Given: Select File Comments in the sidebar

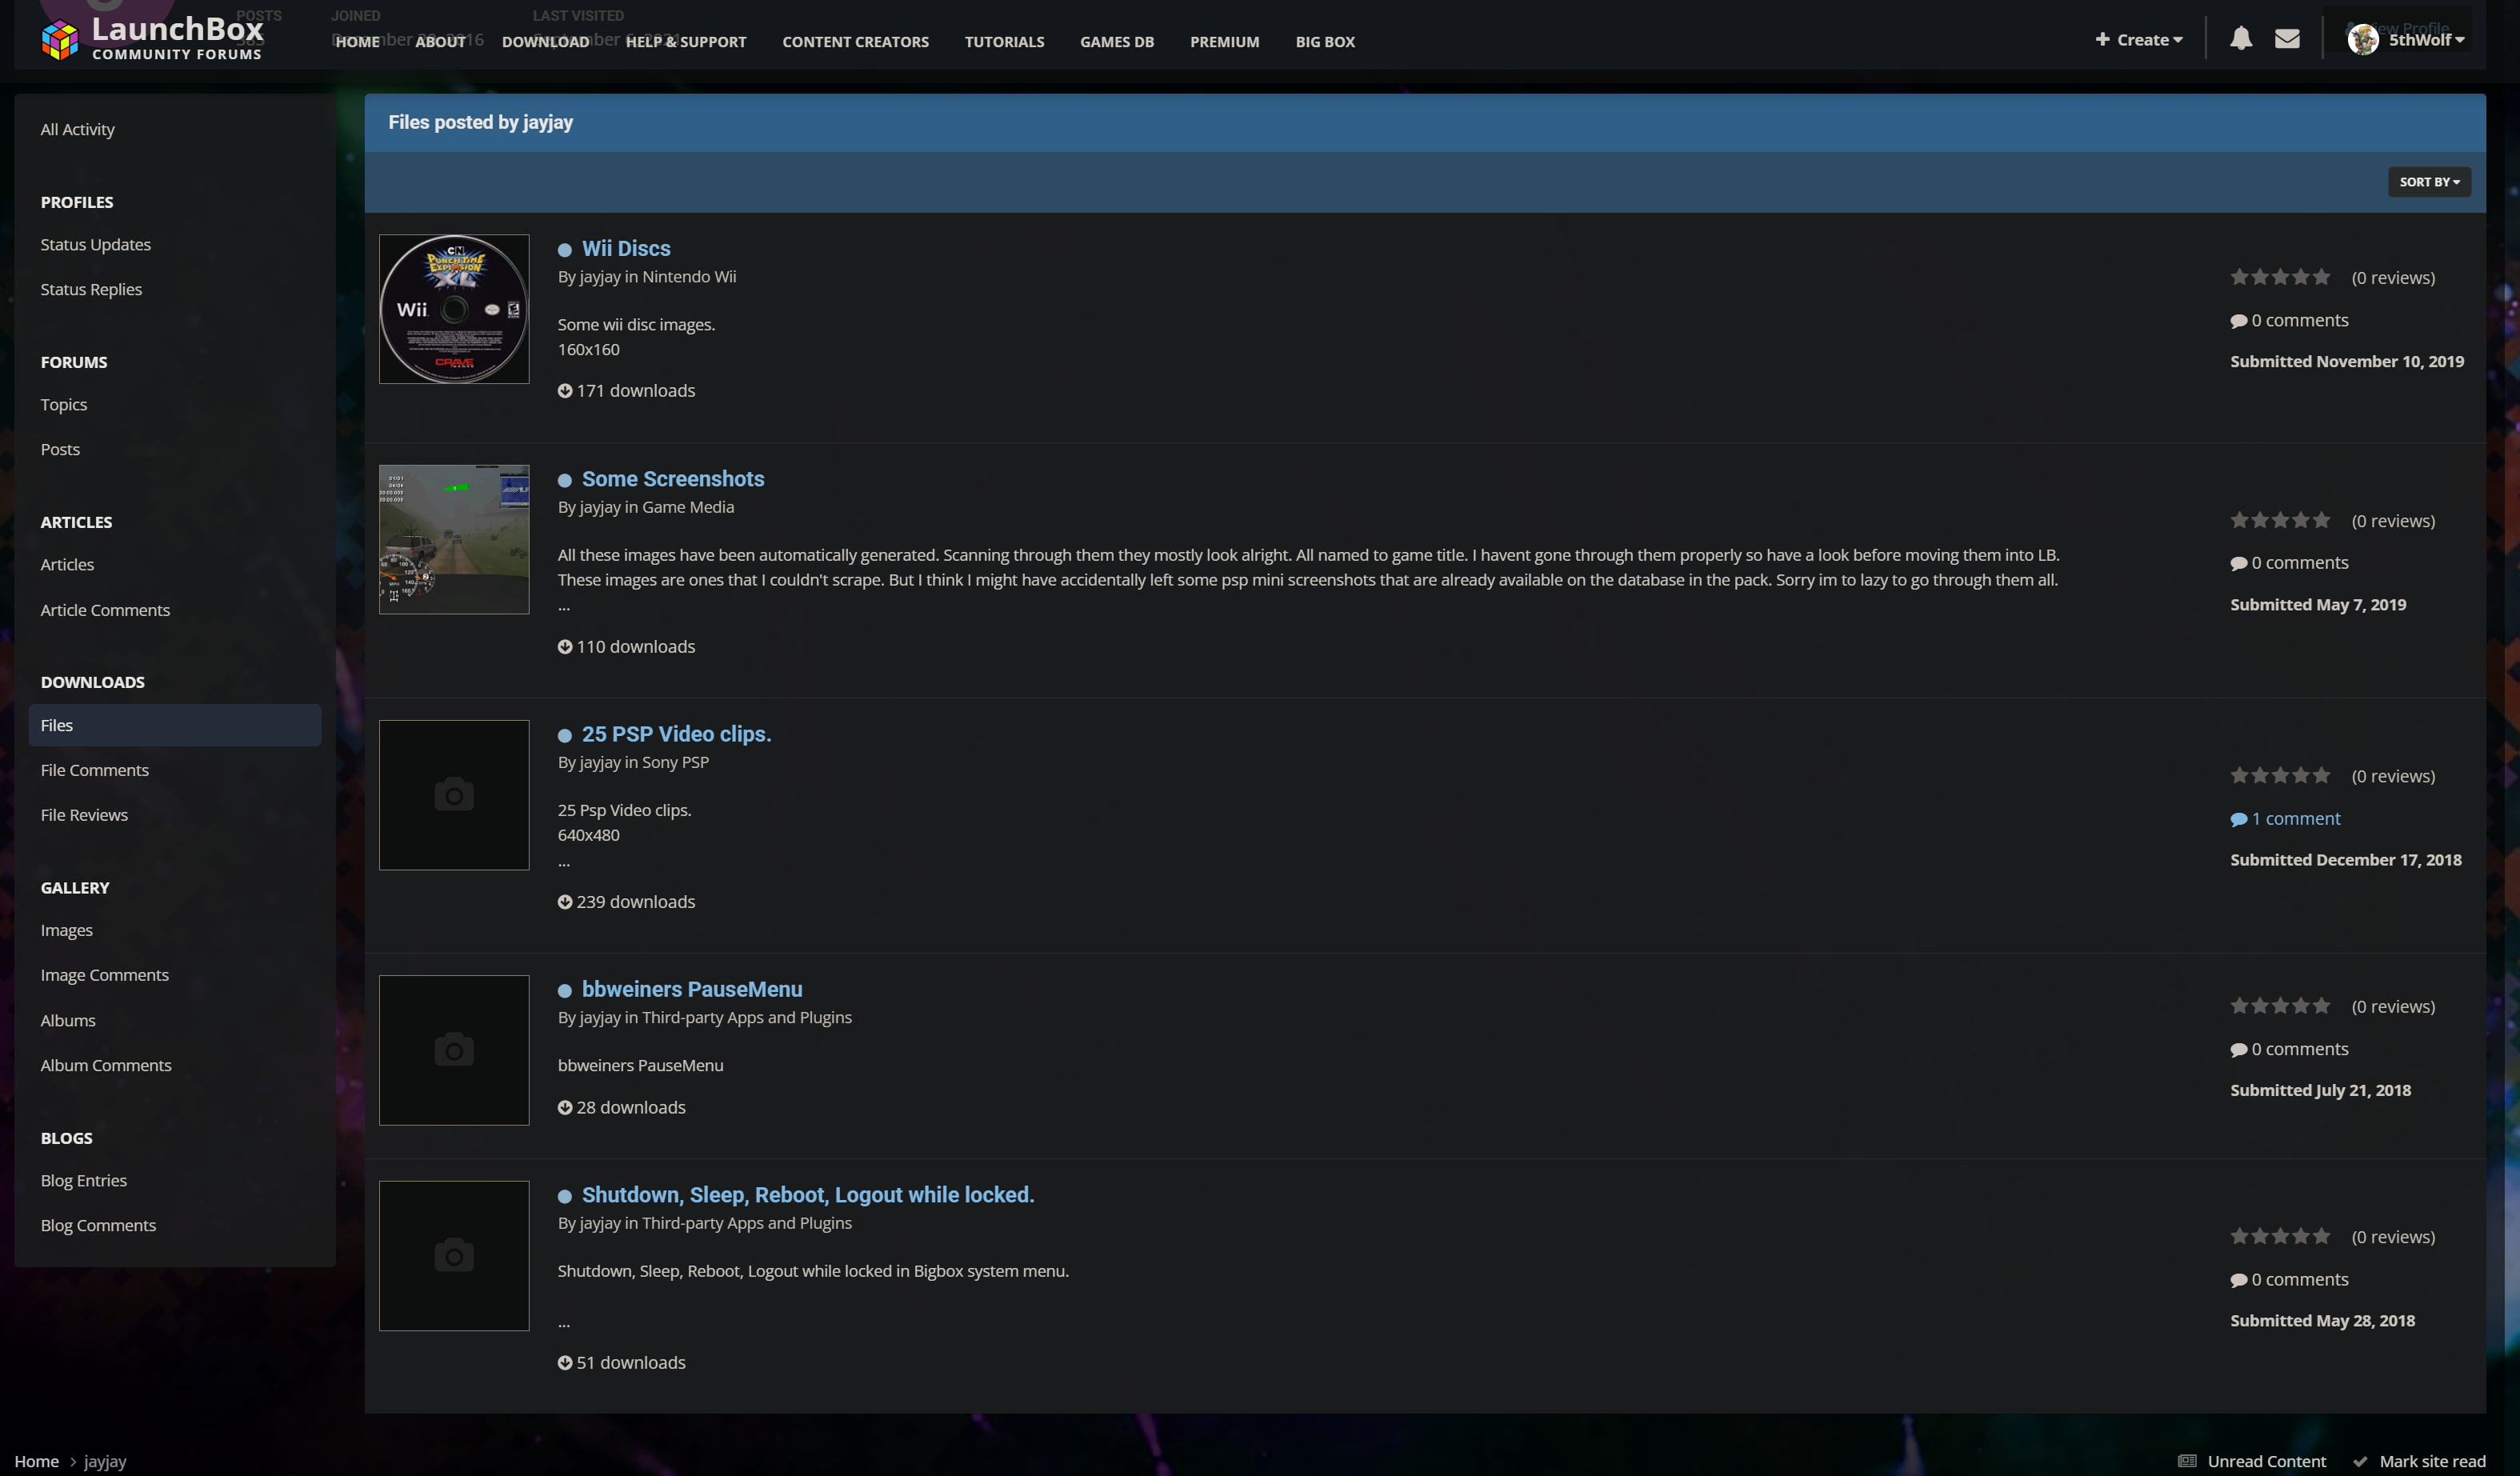Looking at the screenshot, I should [94, 770].
